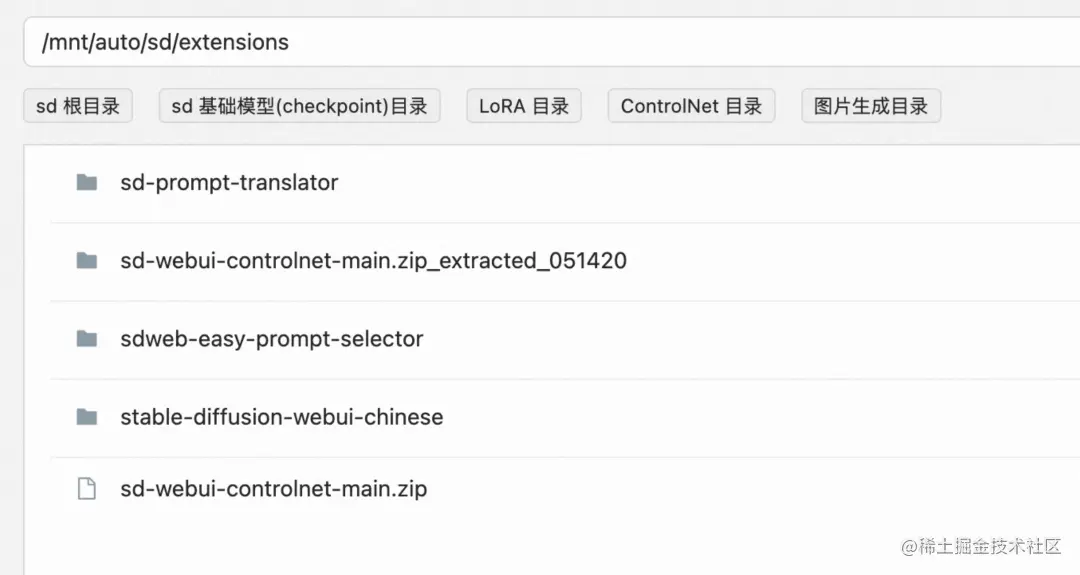The height and width of the screenshot is (575, 1080).
Task: Click the sdweb-easy-prompt-selector folder icon
Action: 86,339
